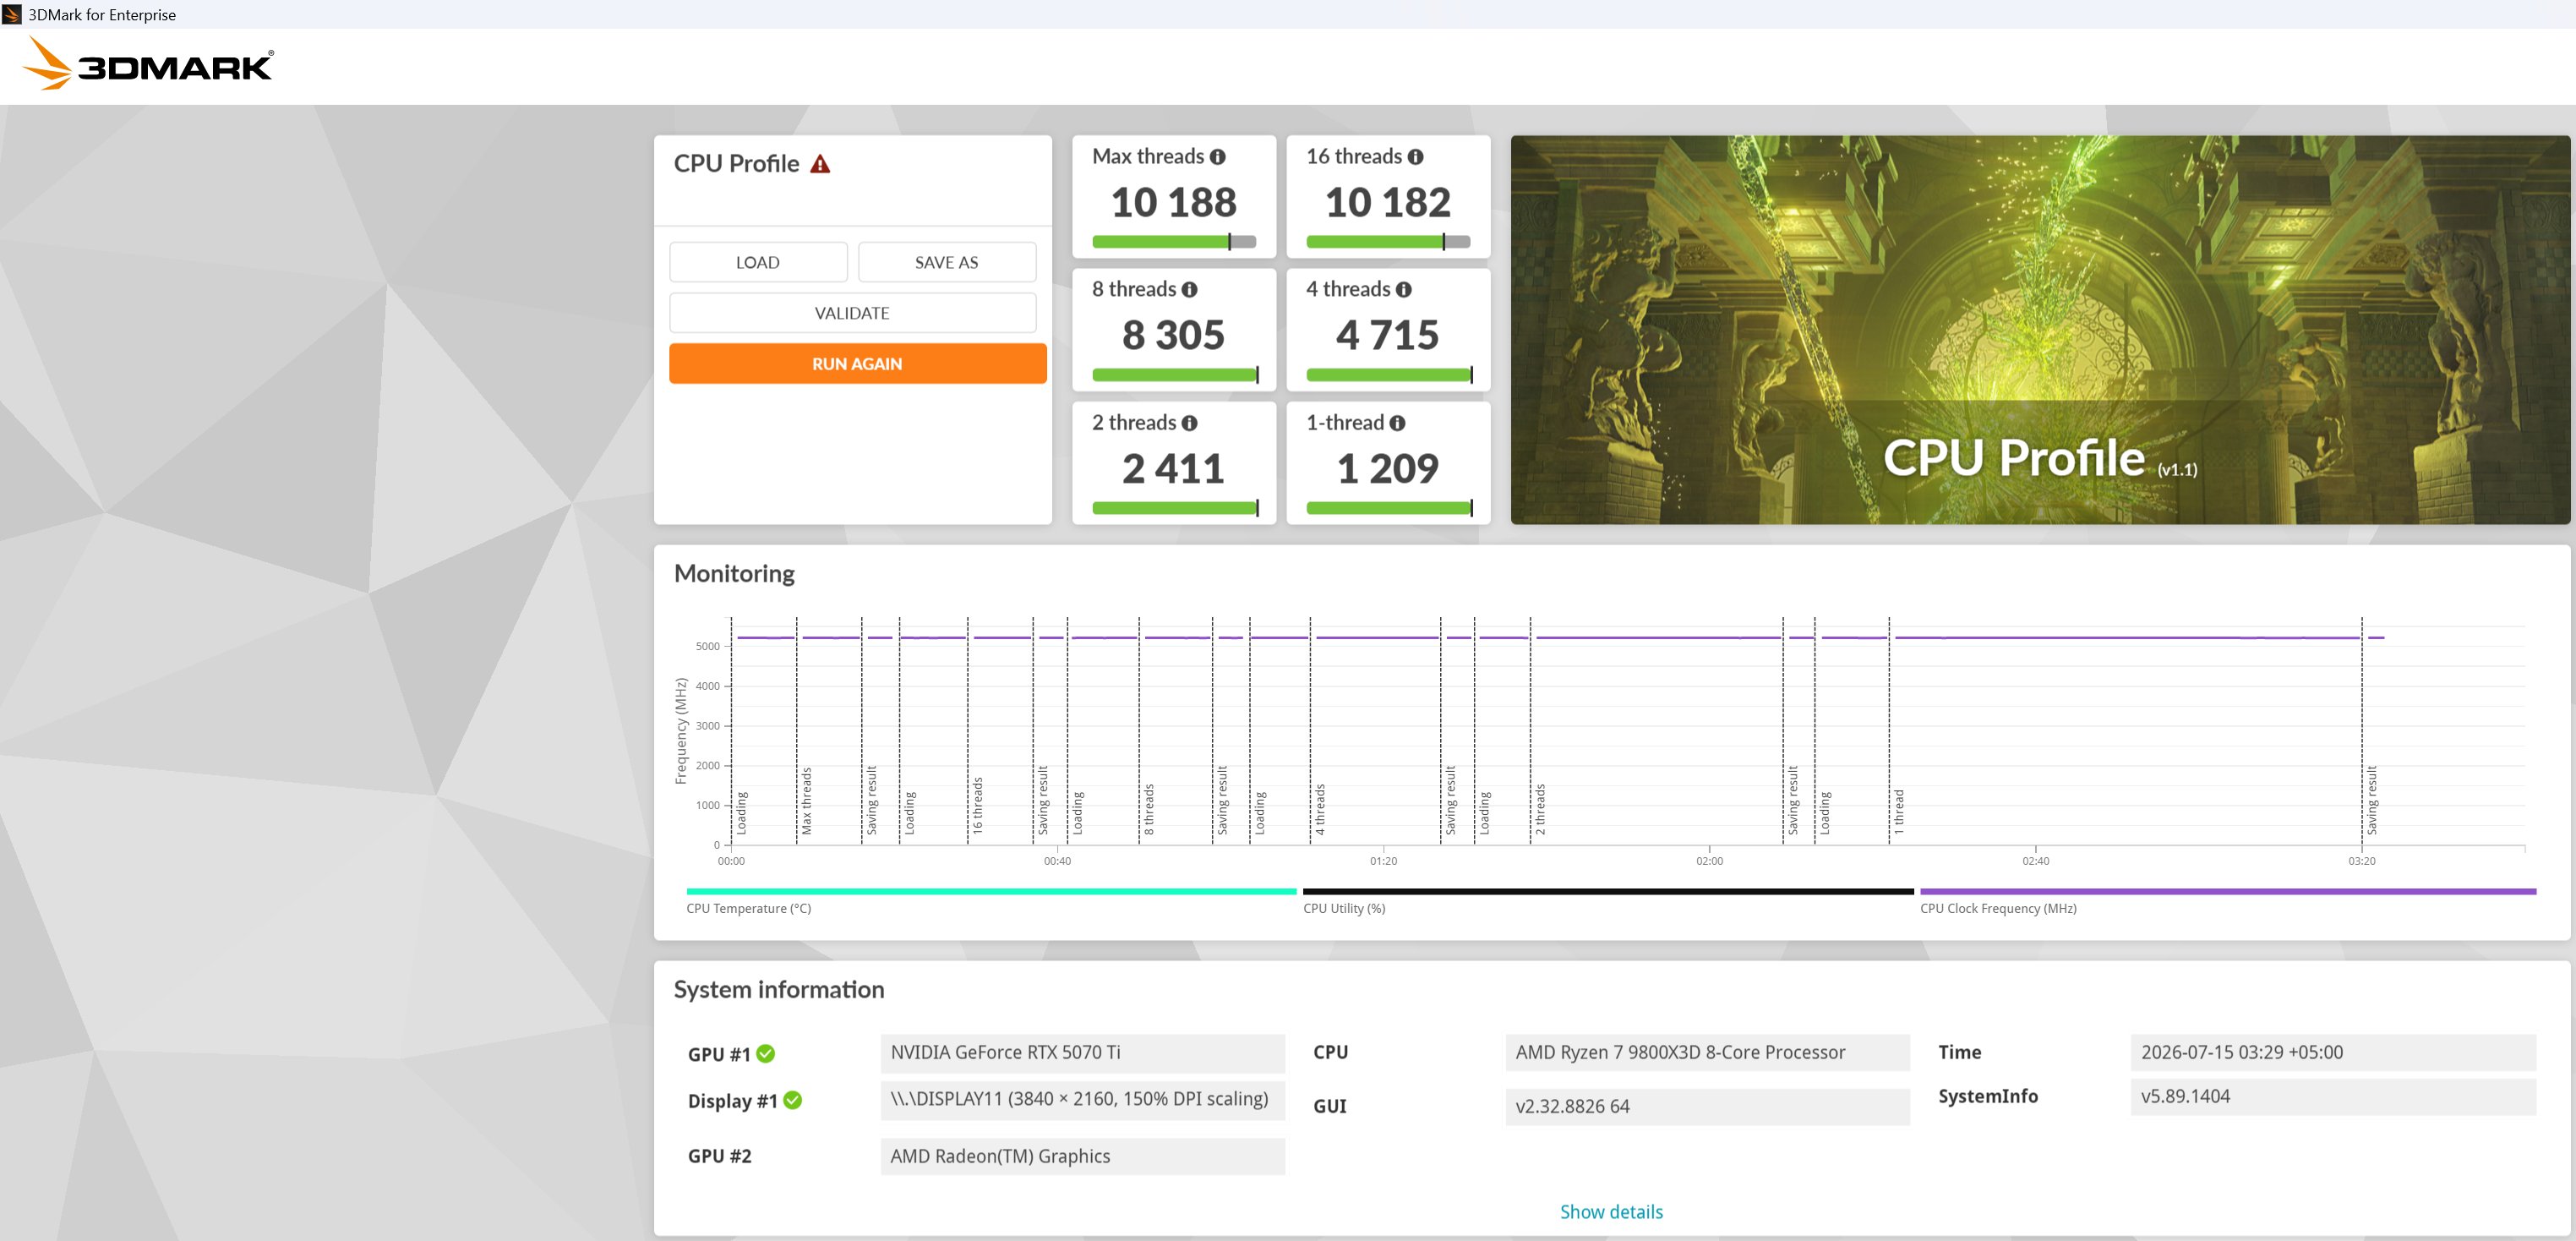This screenshot has height=1241, width=2576.
Task: Click the 8 threads score 8 305
Action: click(x=1174, y=336)
